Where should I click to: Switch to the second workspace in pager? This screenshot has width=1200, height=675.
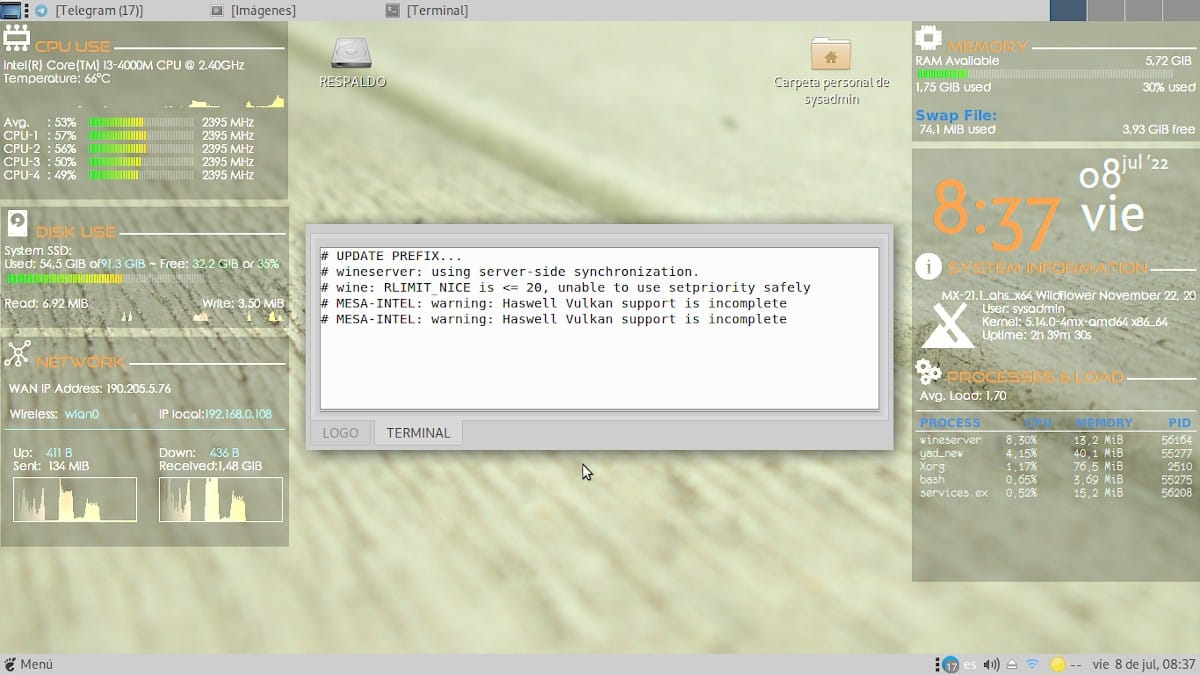1105,10
